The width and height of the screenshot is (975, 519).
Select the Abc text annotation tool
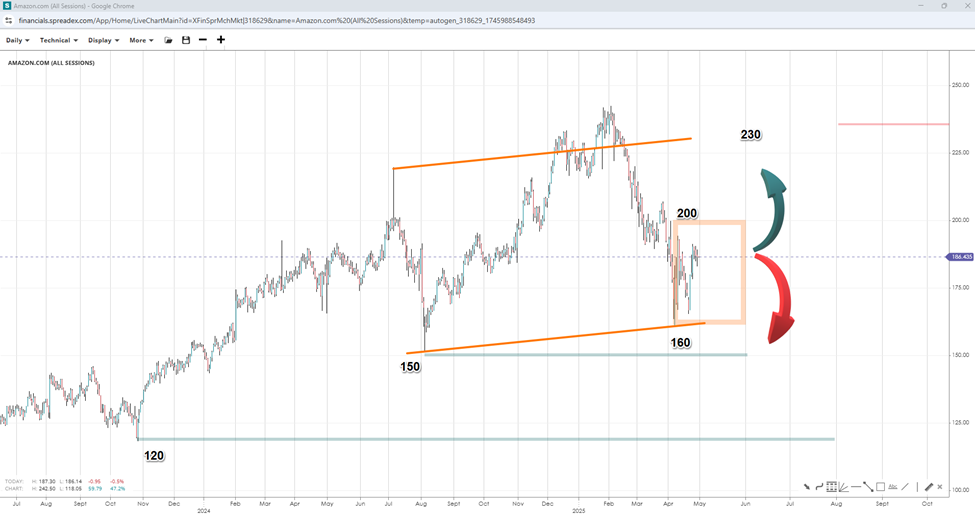(x=893, y=487)
